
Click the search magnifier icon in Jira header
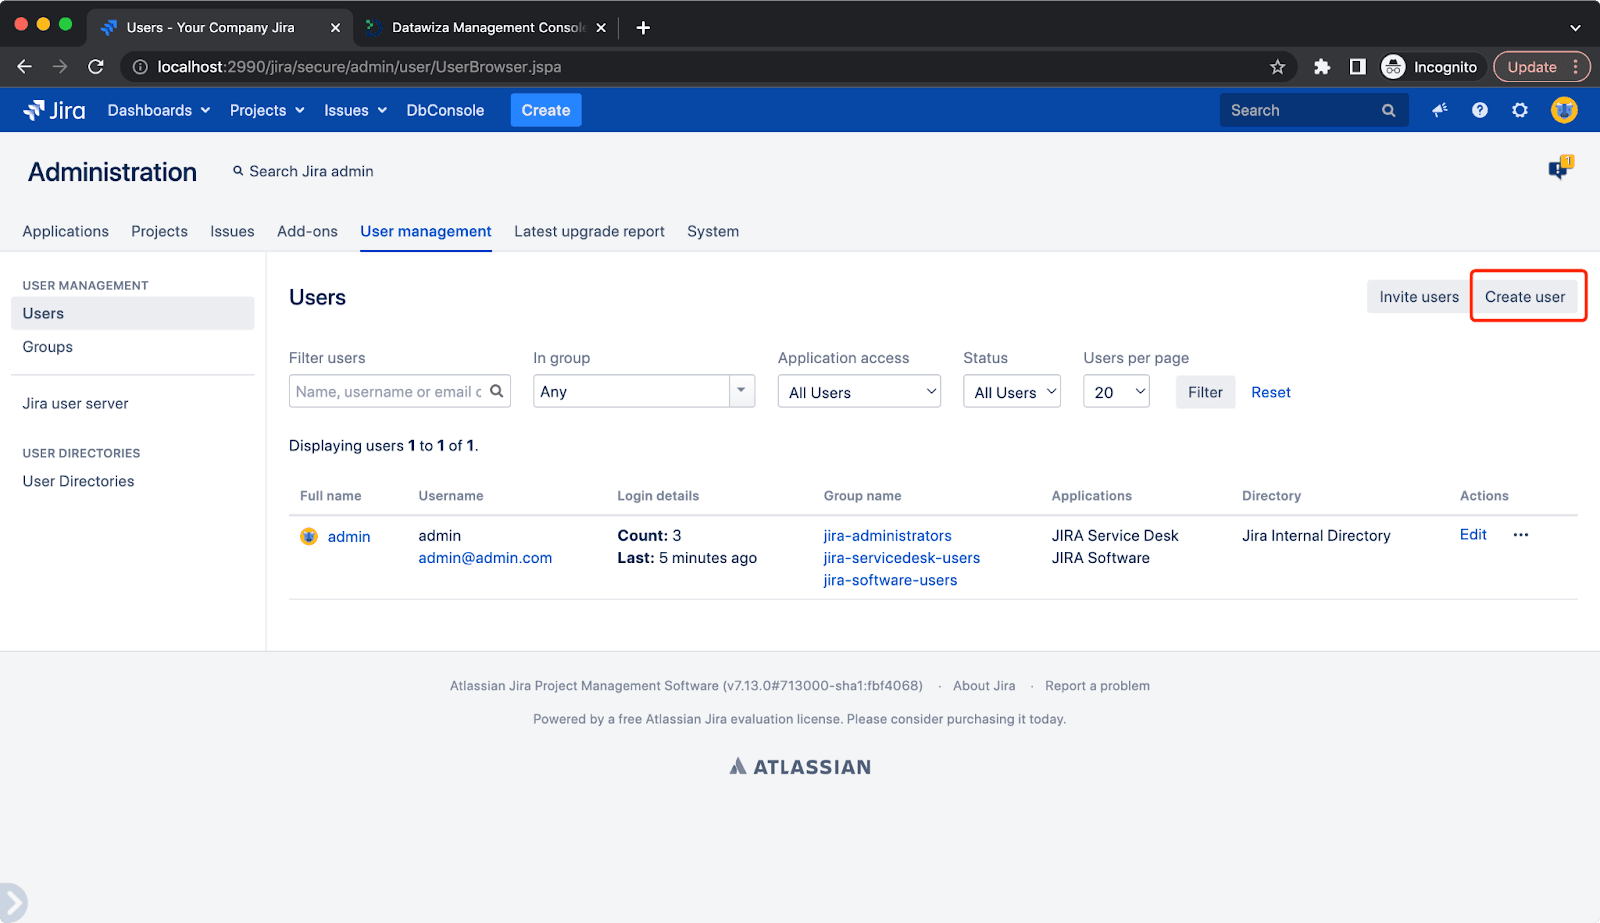point(1388,111)
